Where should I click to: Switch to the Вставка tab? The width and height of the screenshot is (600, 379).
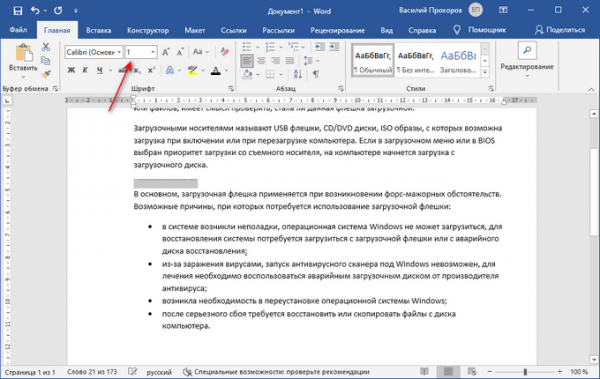tap(98, 30)
